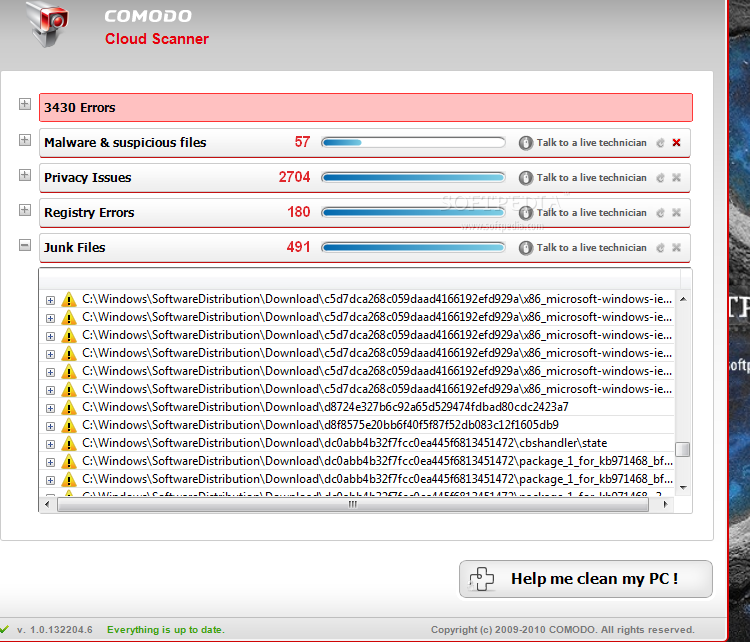Screen dimensions: 750x642
Task: Select path ending cbshandler\state
Action: pos(344,443)
